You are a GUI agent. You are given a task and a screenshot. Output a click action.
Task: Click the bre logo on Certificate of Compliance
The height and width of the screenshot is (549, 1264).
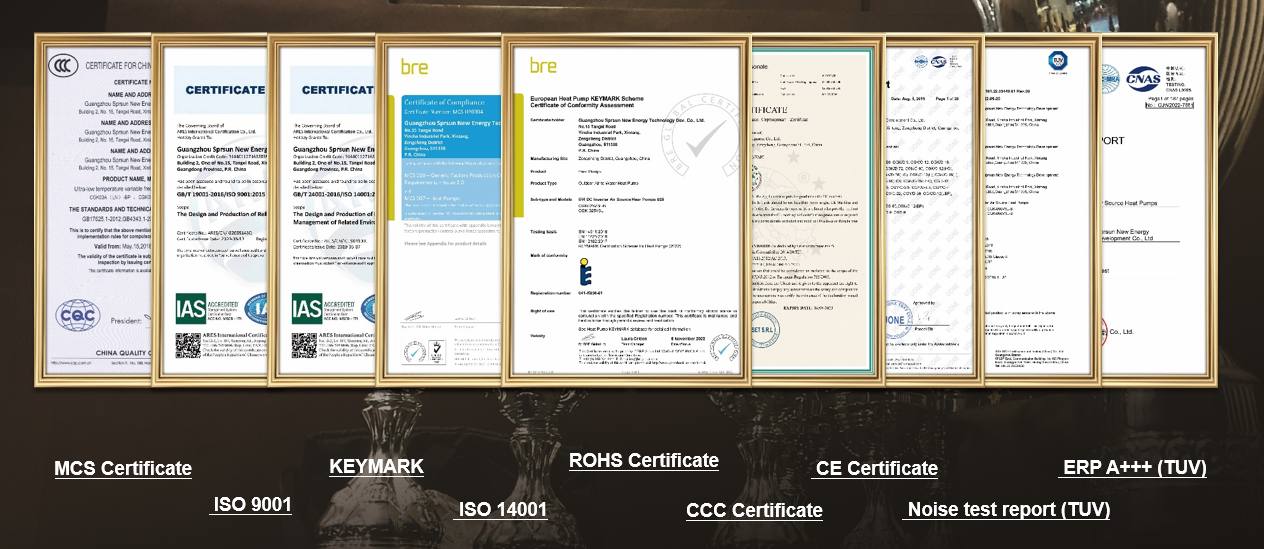point(414,67)
